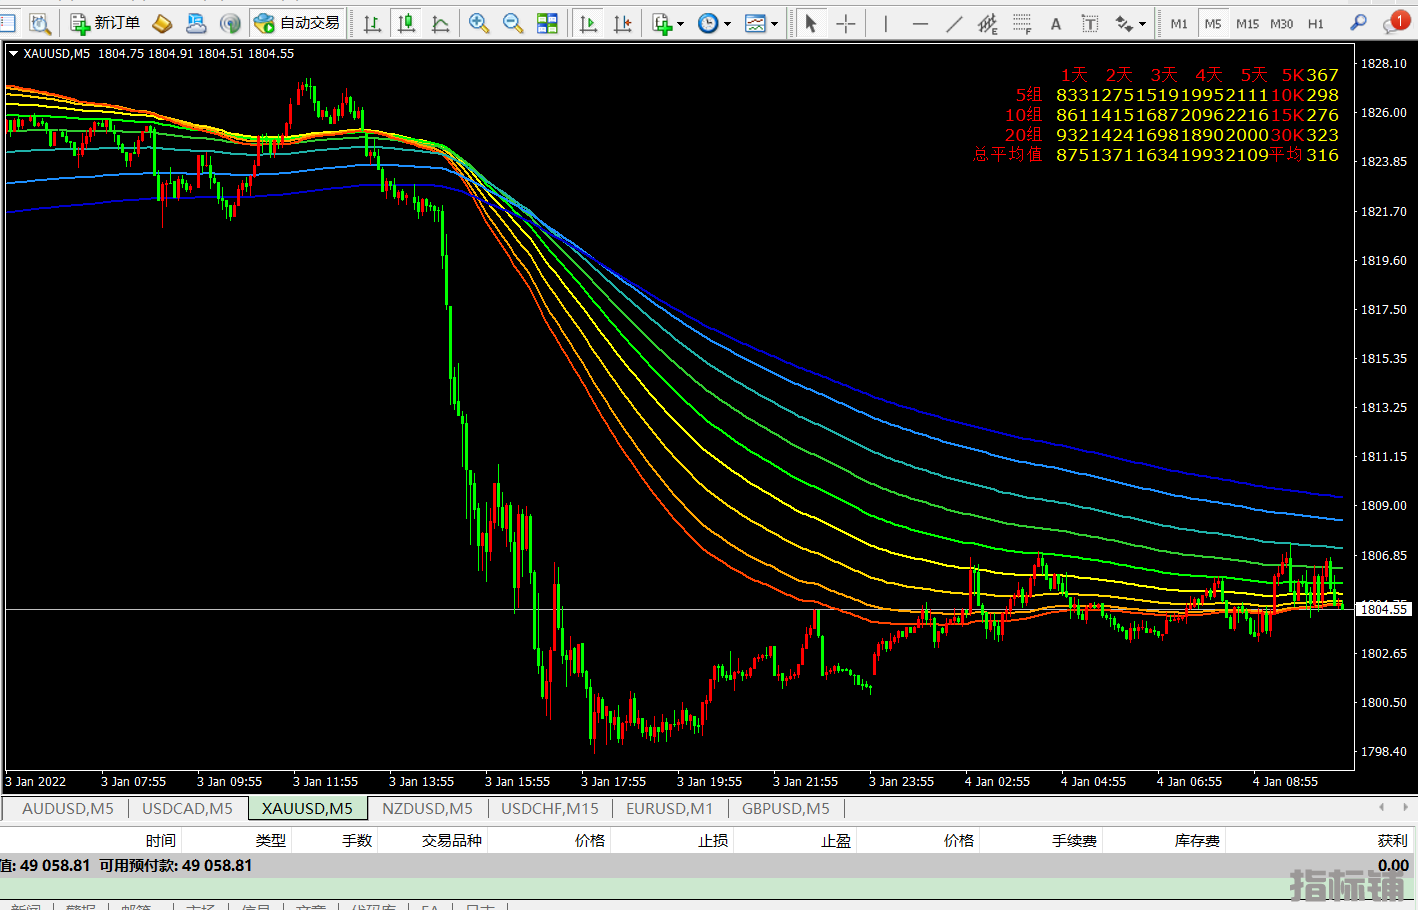1418x910 pixels.
Task: Switch to the EURUSD,M1 chart tab
Action: point(669,808)
